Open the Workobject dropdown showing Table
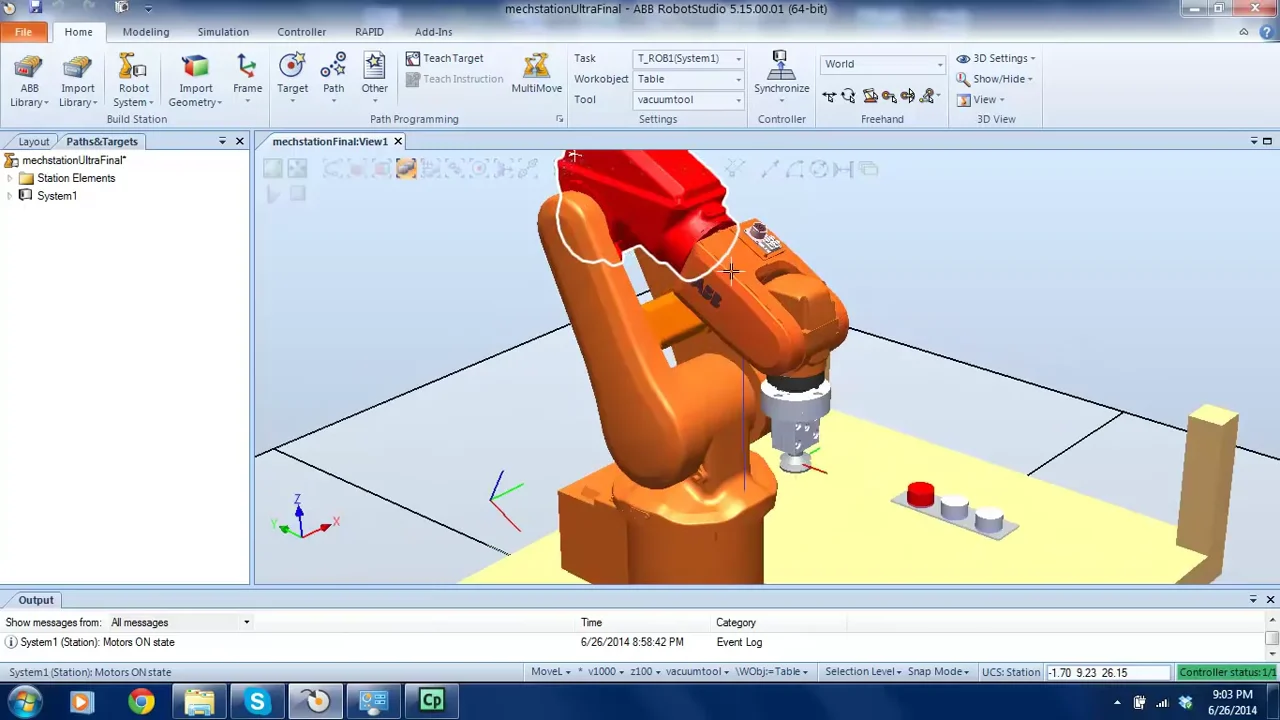The width and height of the screenshot is (1280, 720). click(x=689, y=79)
